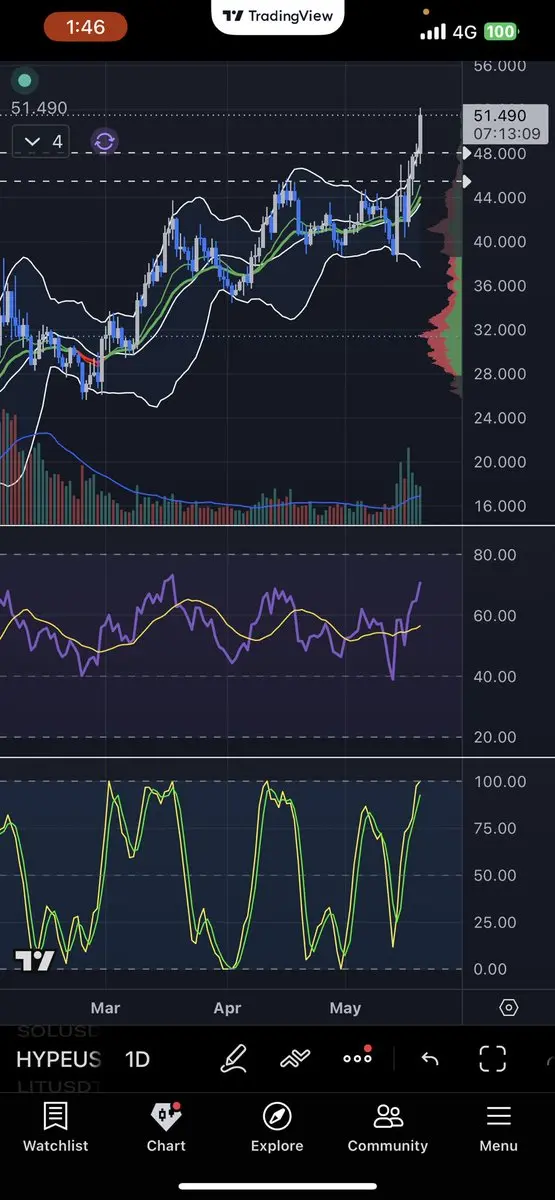Screen dimensions: 555x1200
Task: Tap the TradingView logo at top
Action: 277,16
